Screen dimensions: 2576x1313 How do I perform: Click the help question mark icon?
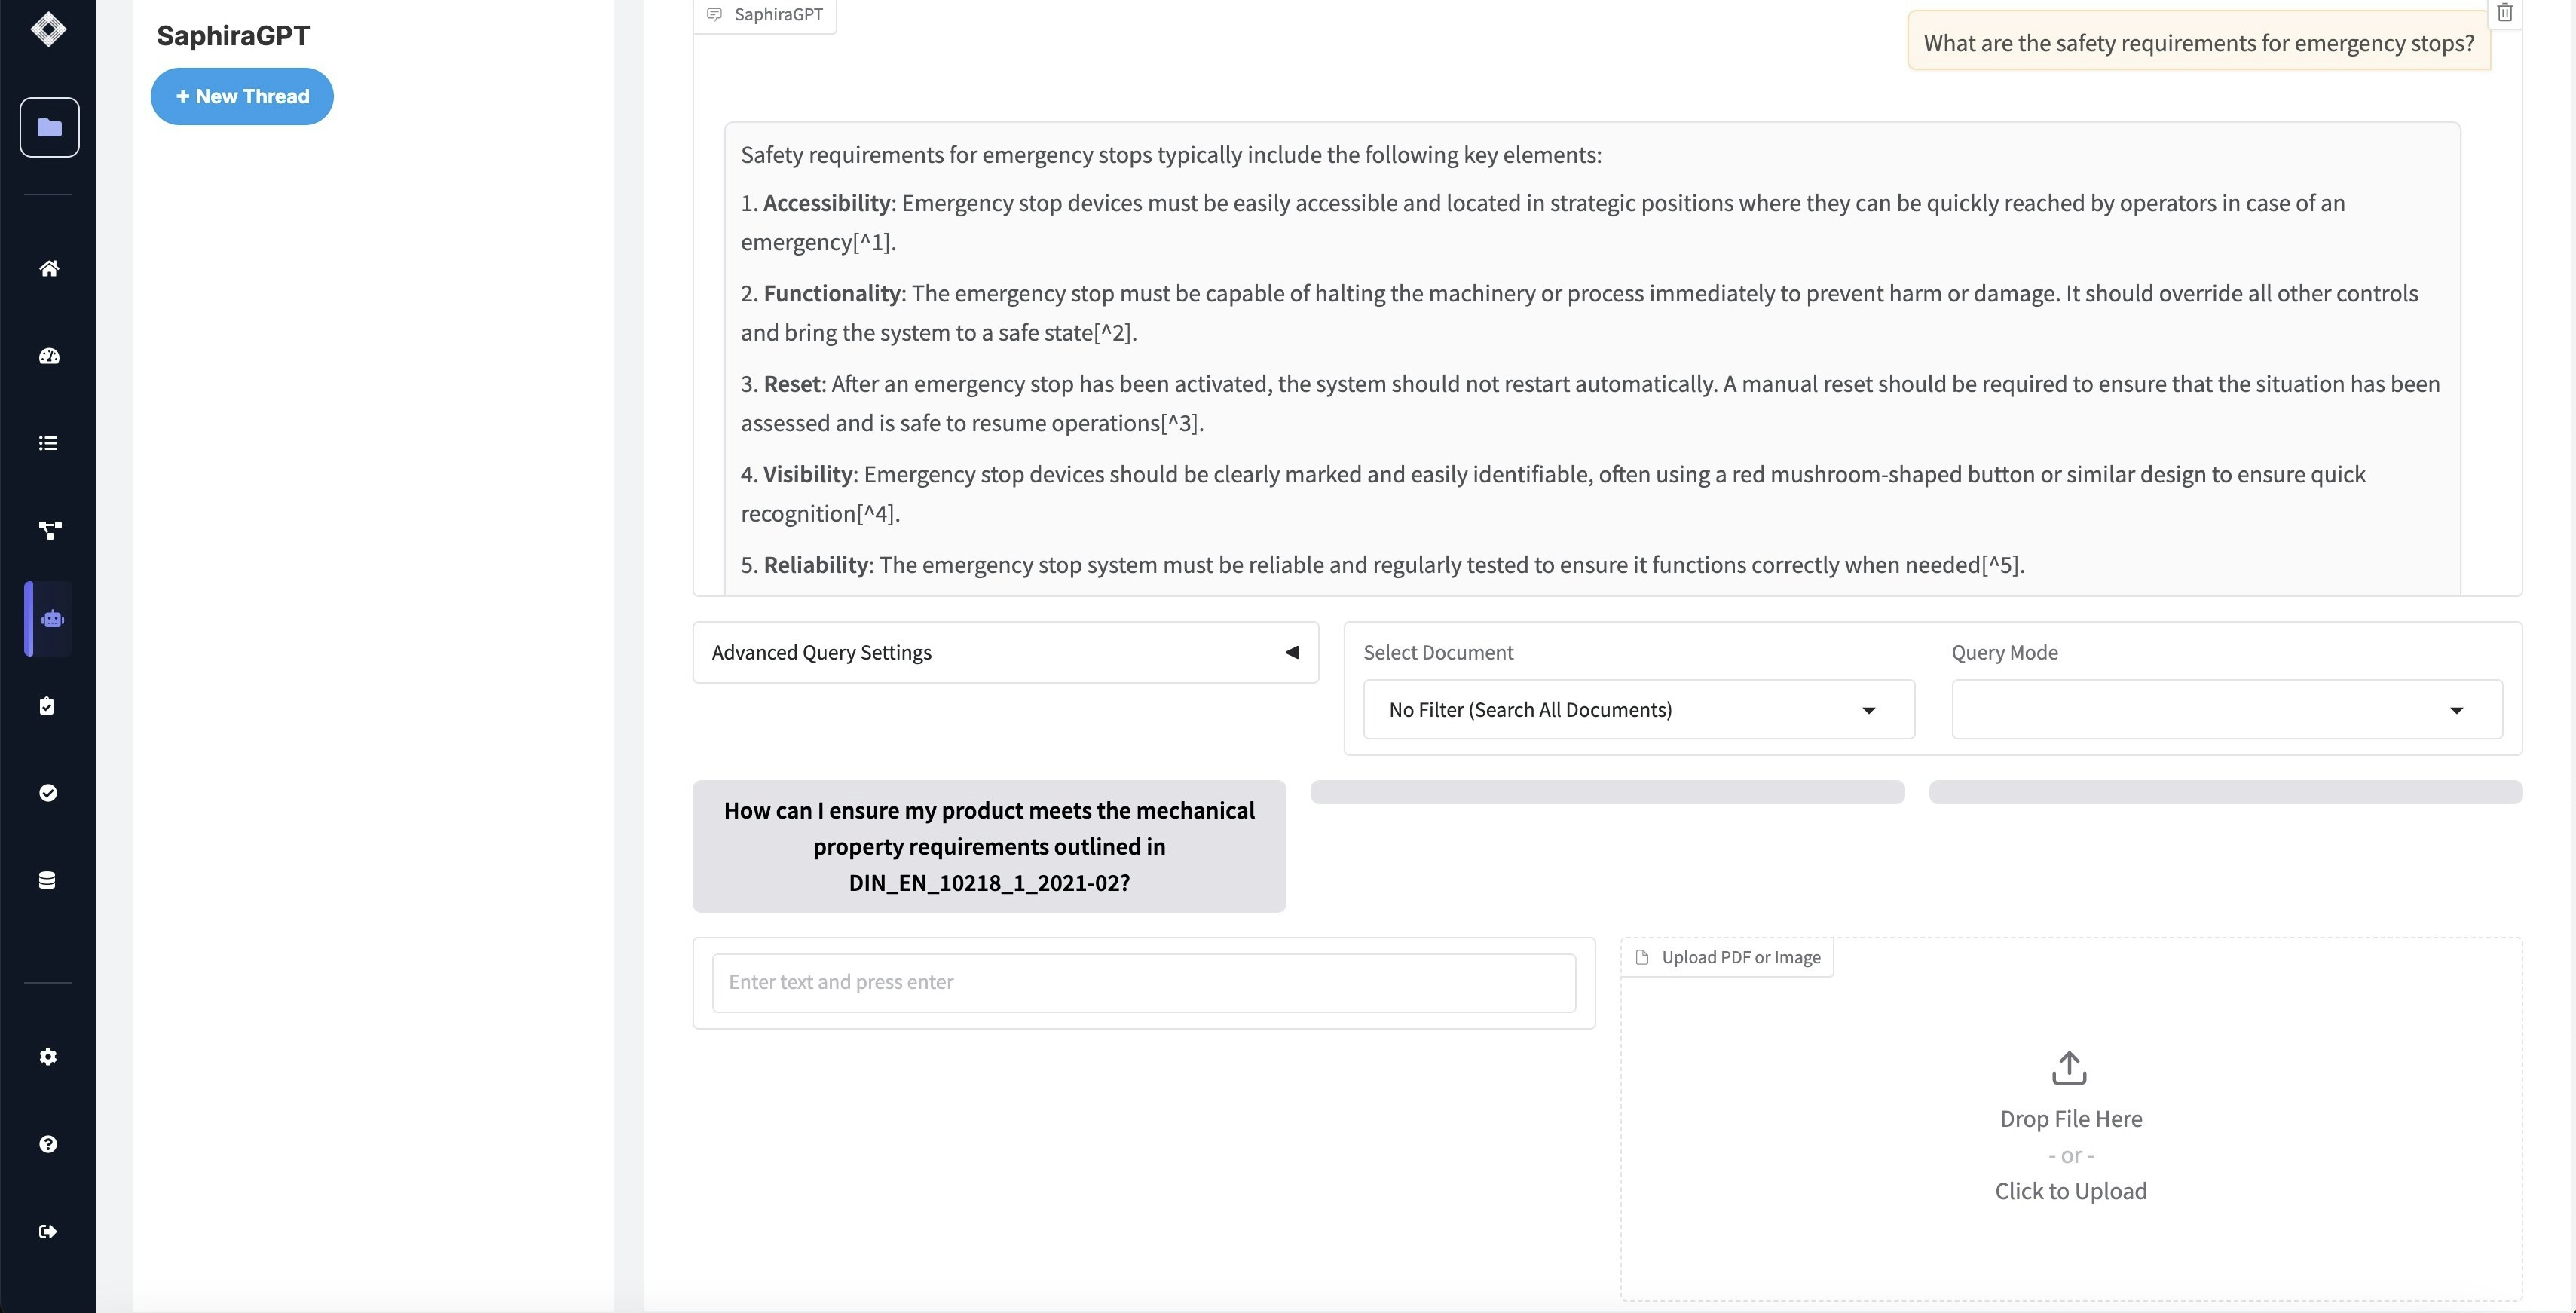tap(48, 1144)
